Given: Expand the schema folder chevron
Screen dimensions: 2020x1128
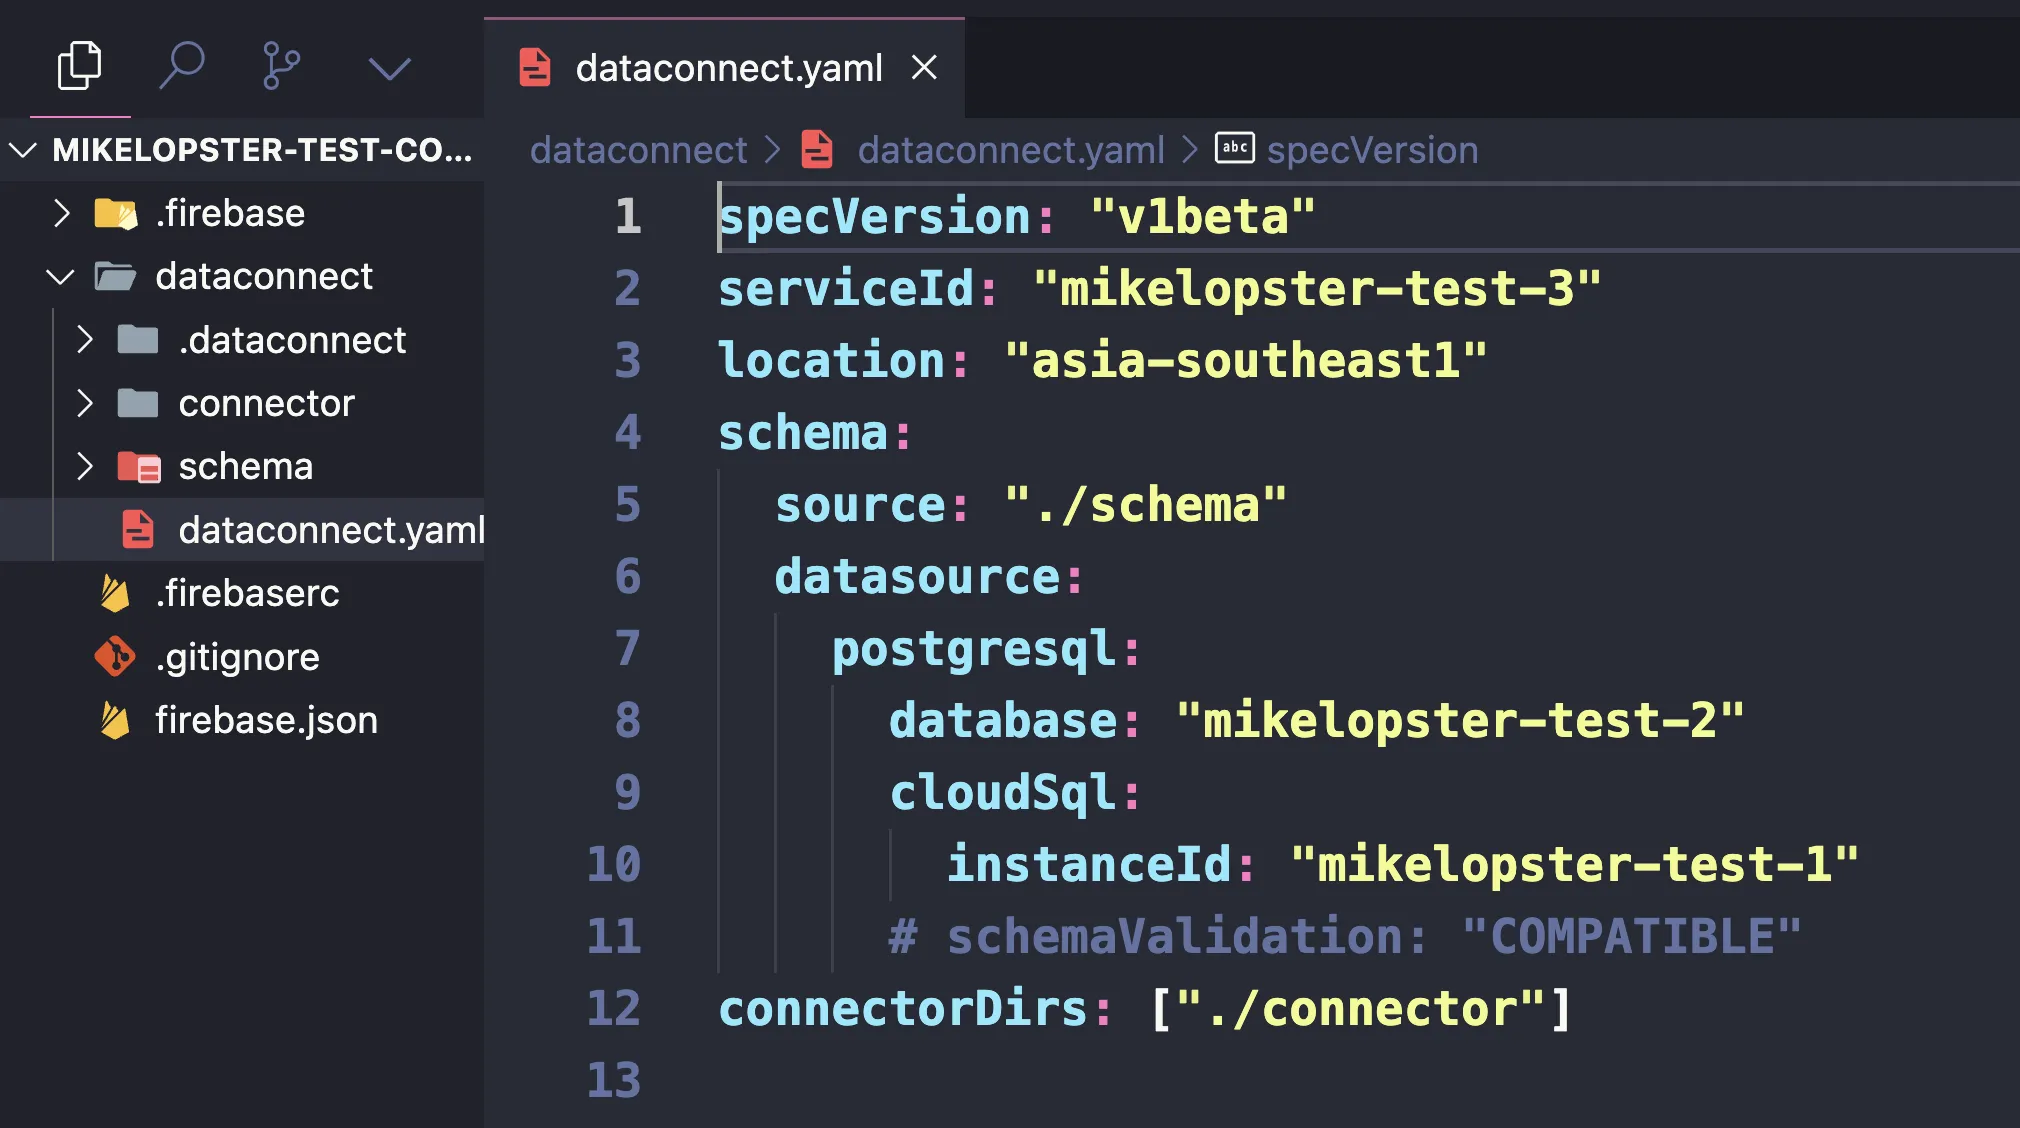Looking at the screenshot, I should click(x=85, y=466).
